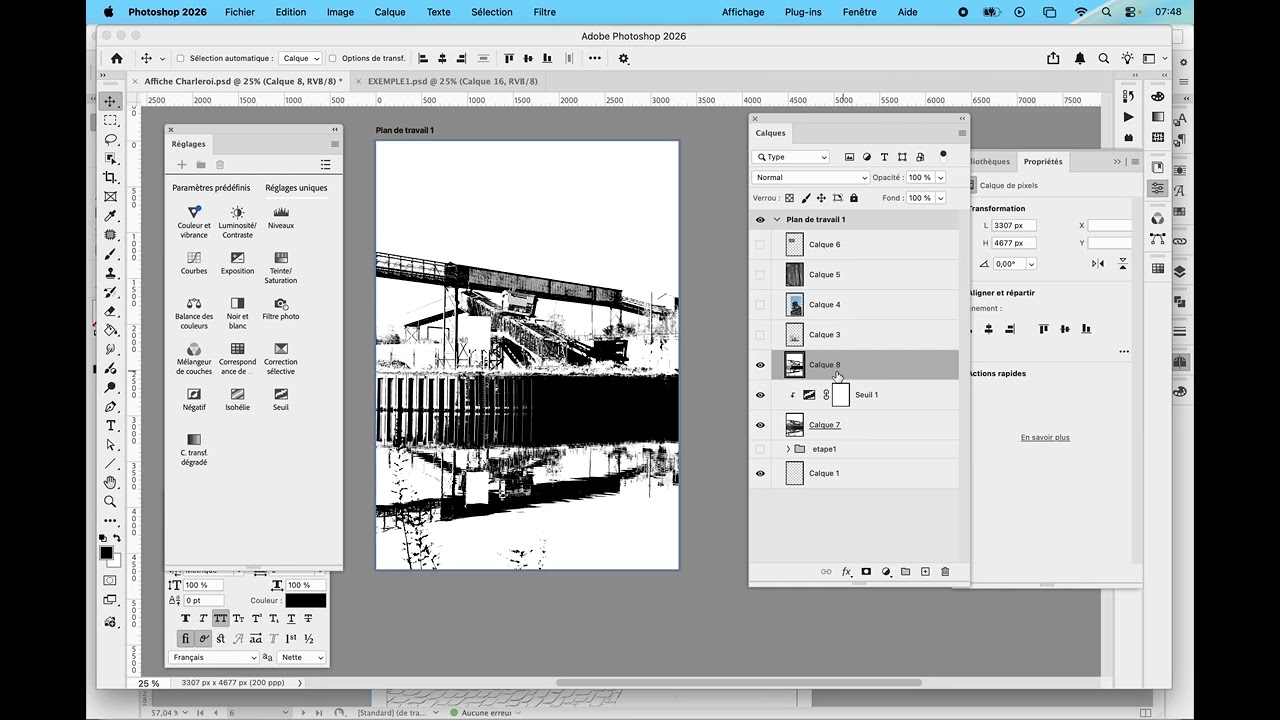Switch to the Propriétés tab

click(1043, 161)
